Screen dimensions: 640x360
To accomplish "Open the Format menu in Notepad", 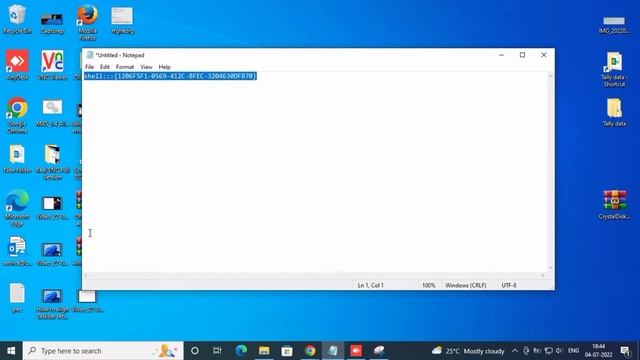I will point(125,67).
